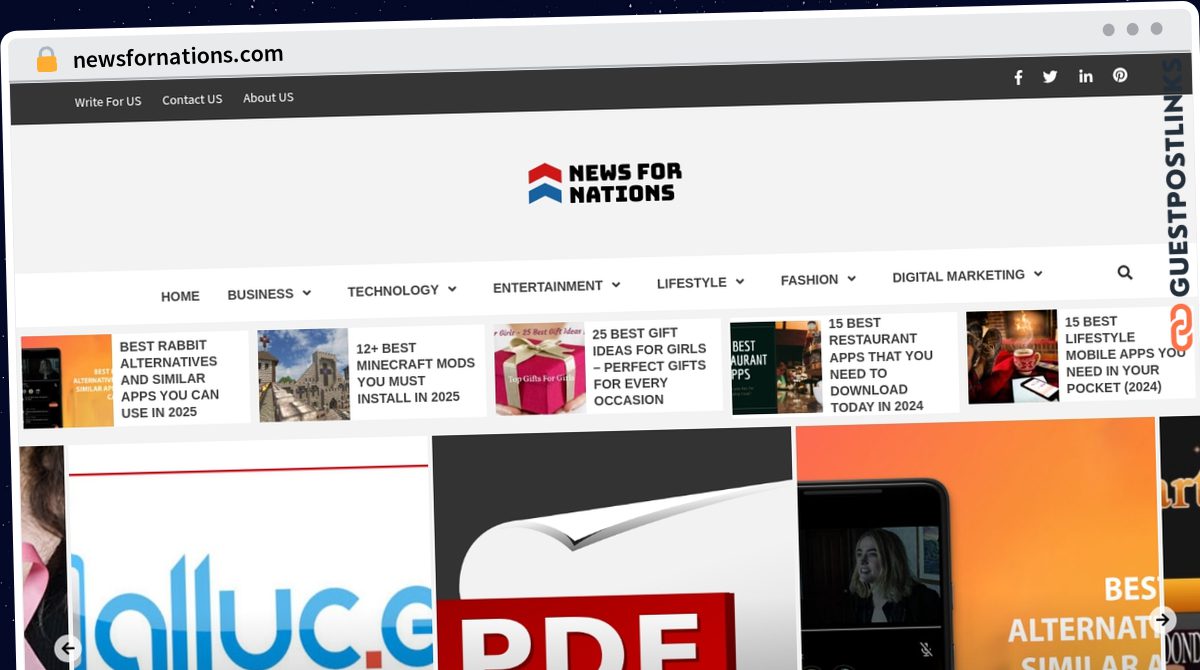
Task: Expand the Digital Marketing menu chevron
Action: coord(1038,273)
